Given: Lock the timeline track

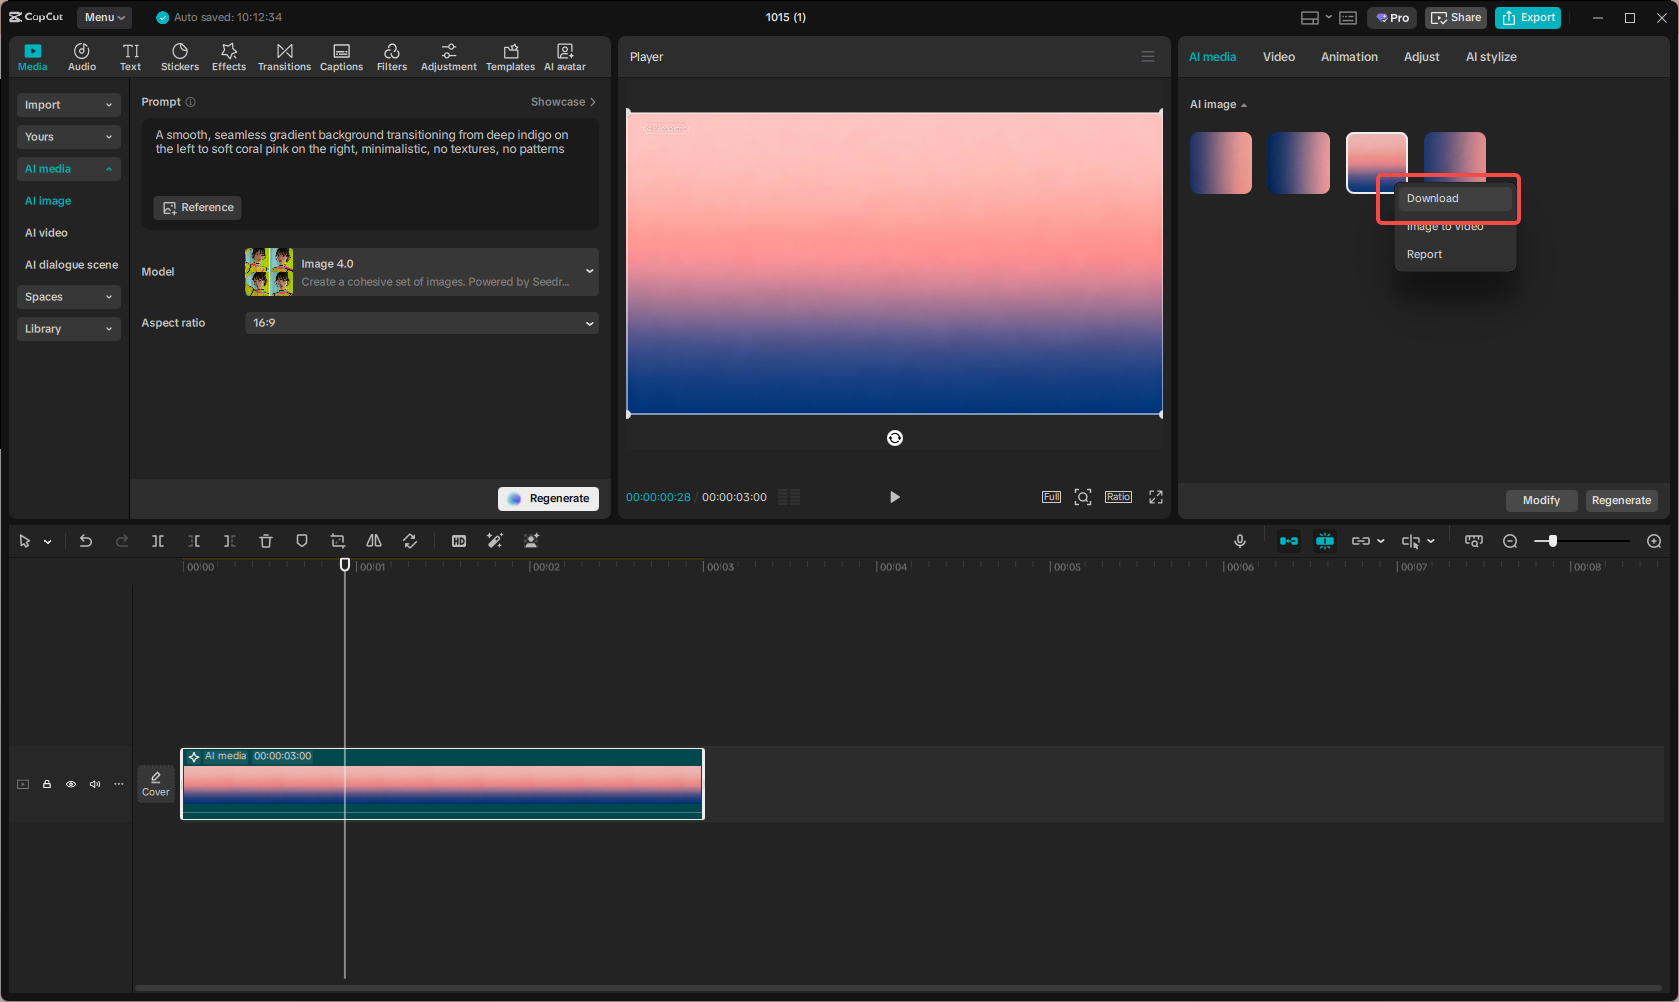Looking at the screenshot, I should (x=47, y=784).
